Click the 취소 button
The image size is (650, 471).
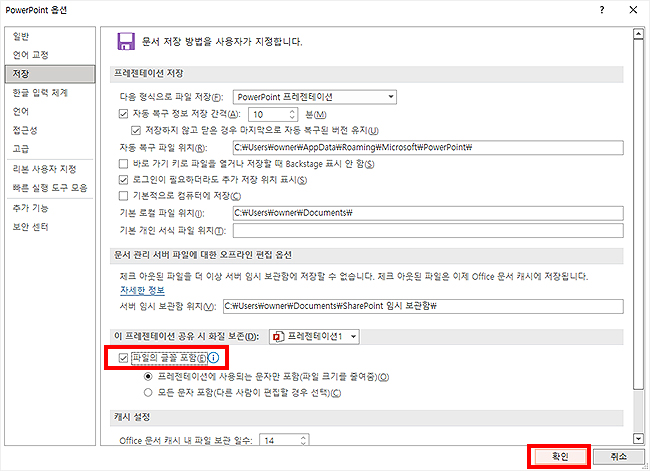pyautogui.click(x=618, y=457)
